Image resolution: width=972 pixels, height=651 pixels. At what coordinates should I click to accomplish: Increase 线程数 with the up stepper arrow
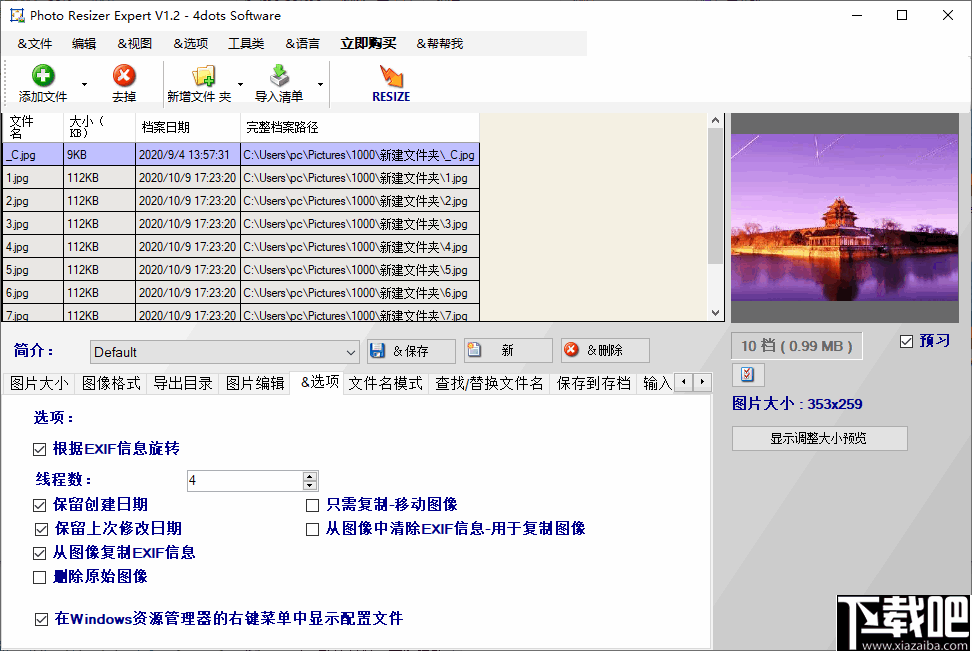pos(309,476)
